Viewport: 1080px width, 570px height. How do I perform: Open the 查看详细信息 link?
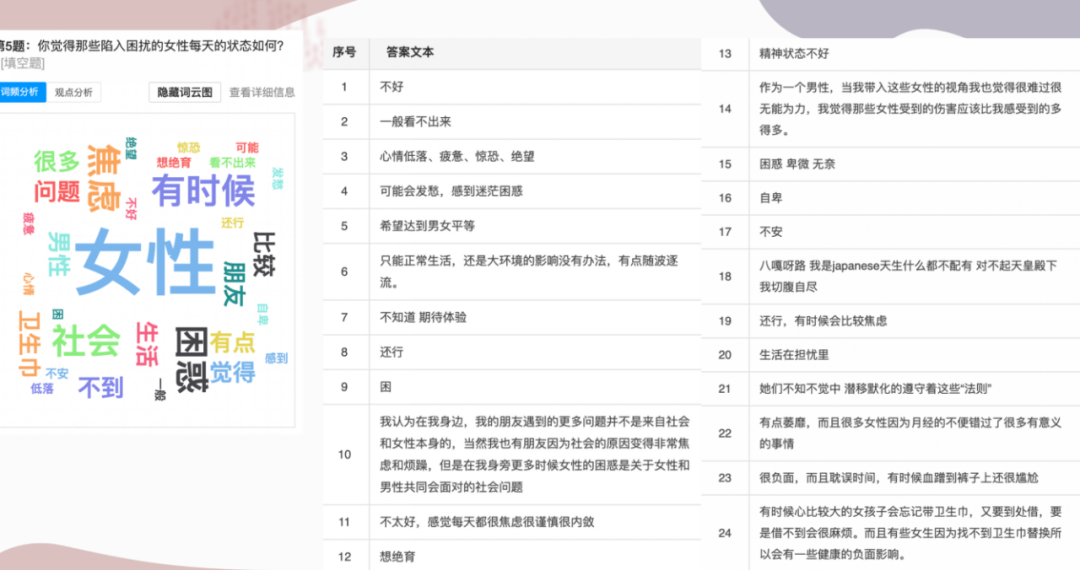click(x=262, y=92)
